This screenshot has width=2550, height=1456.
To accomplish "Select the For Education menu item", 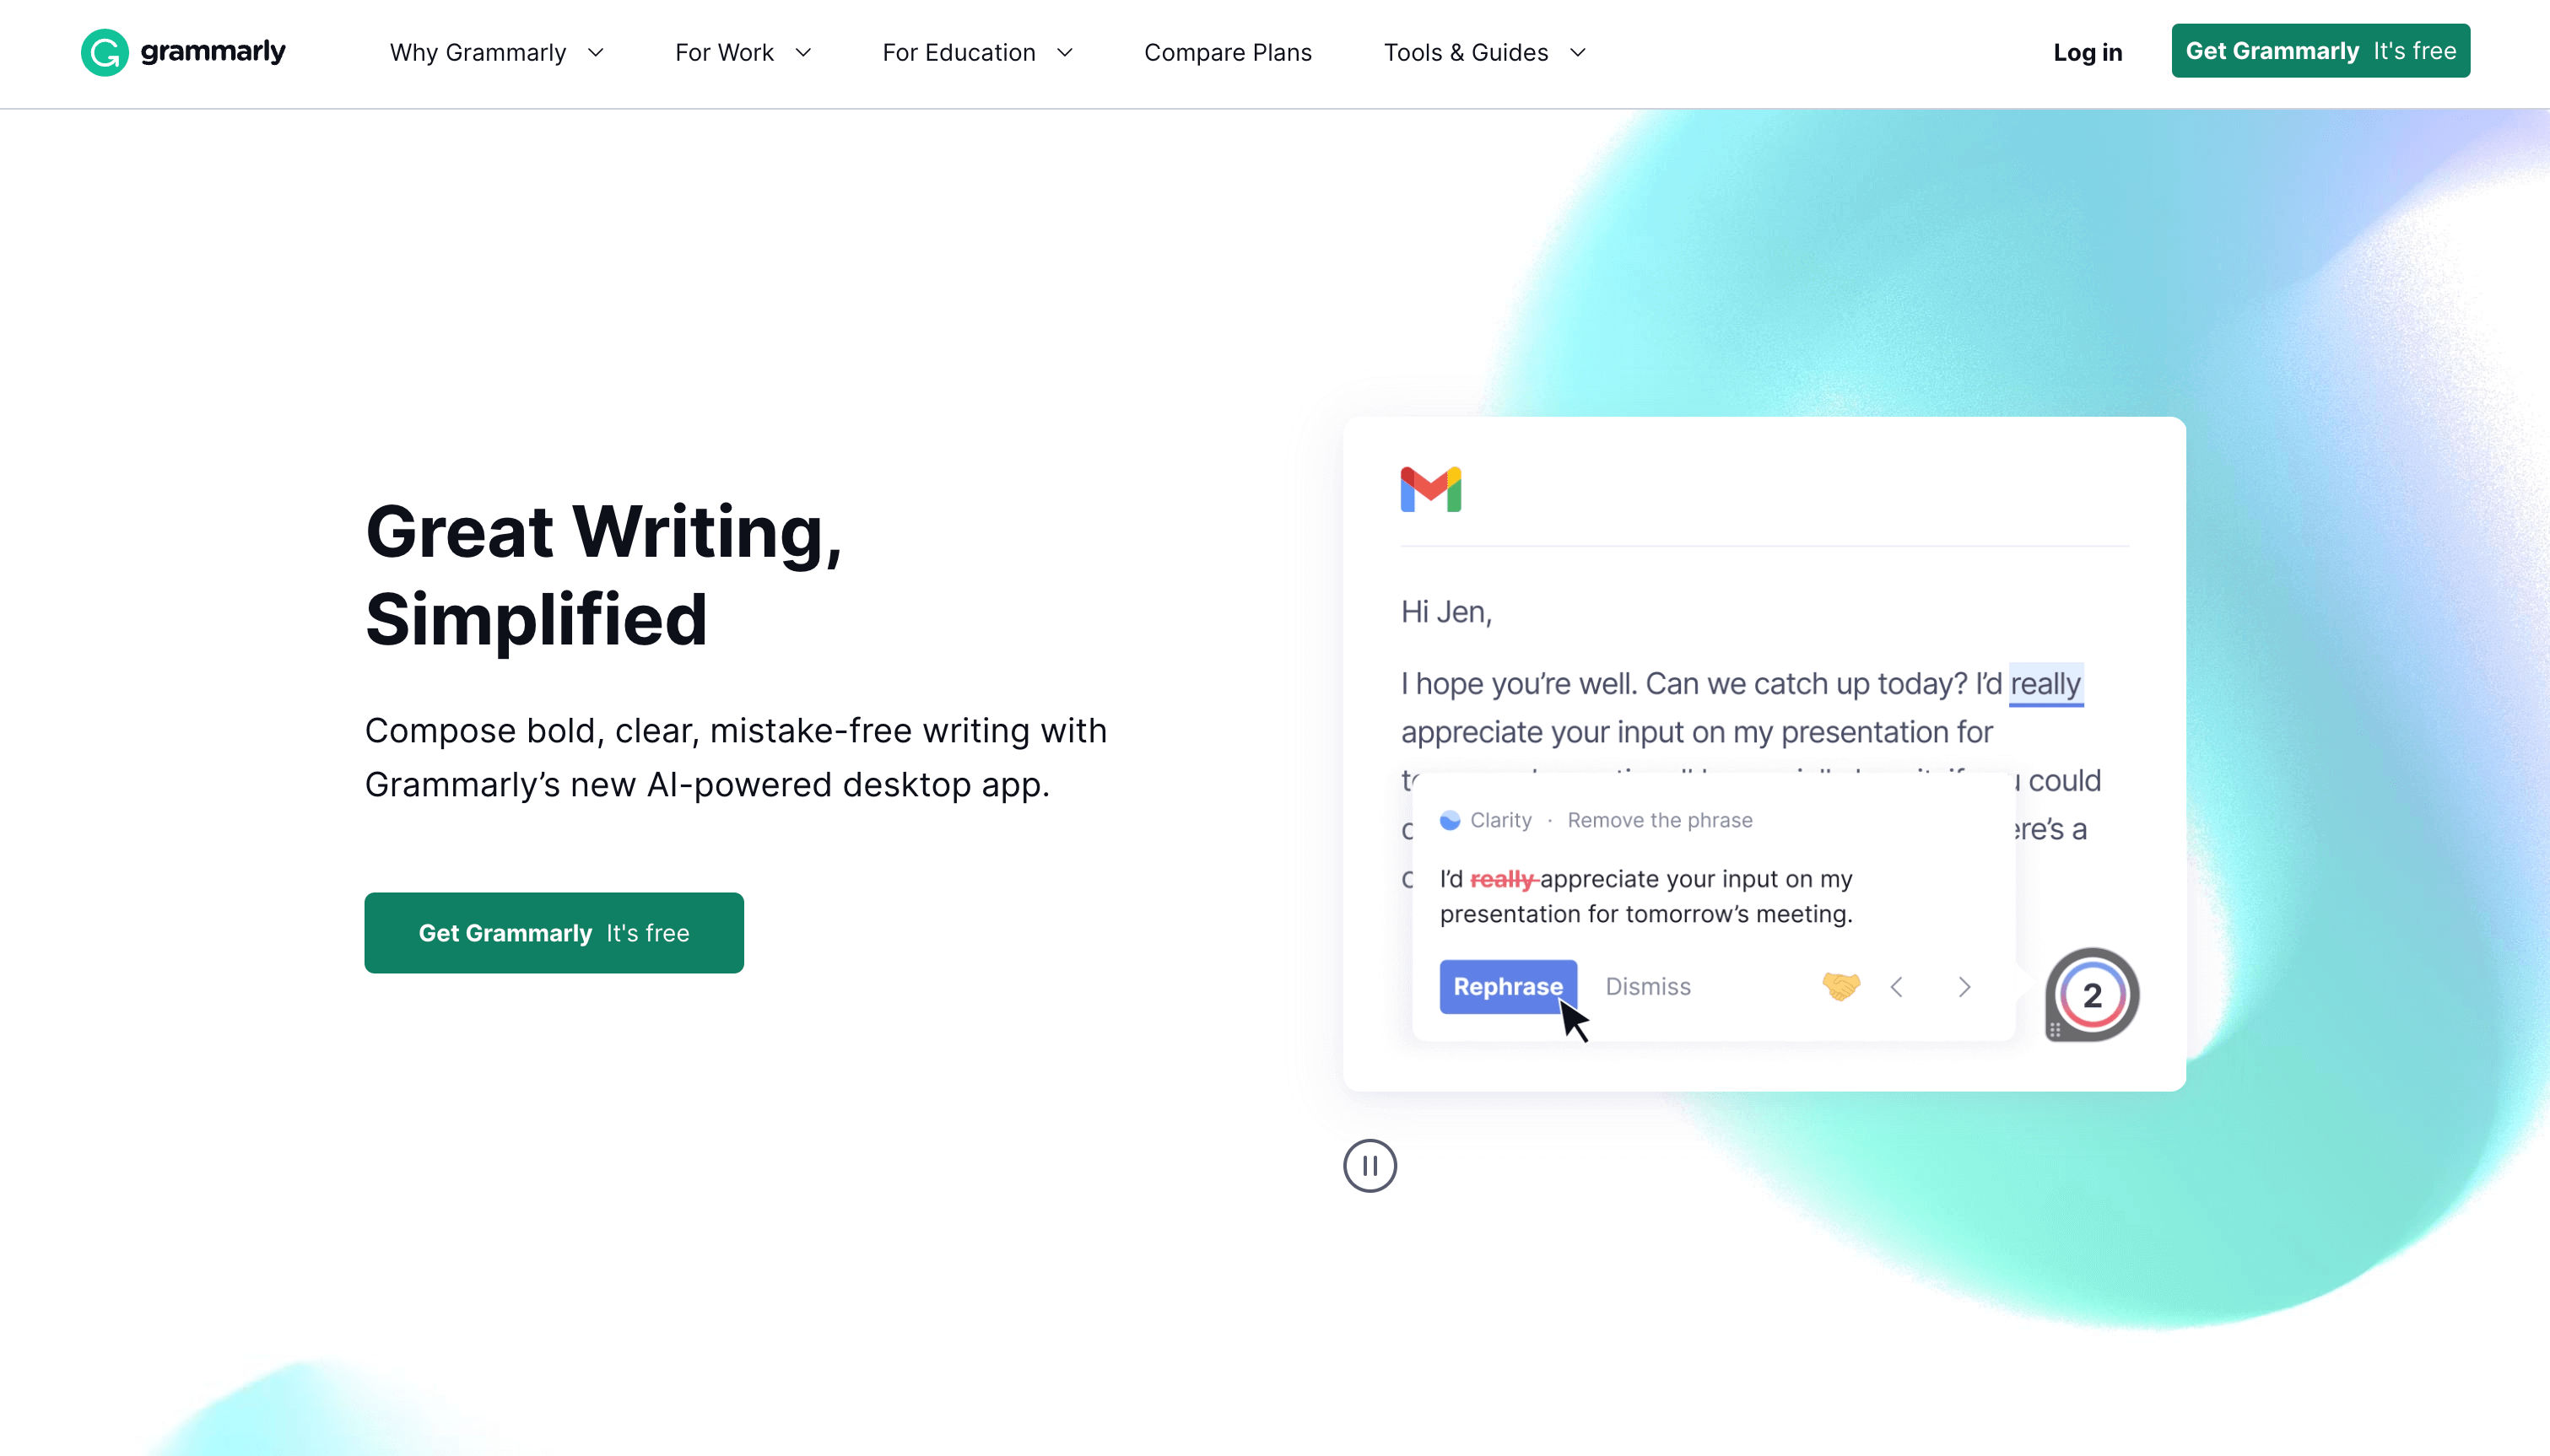I will pyautogui.click(x=977, y=52).
